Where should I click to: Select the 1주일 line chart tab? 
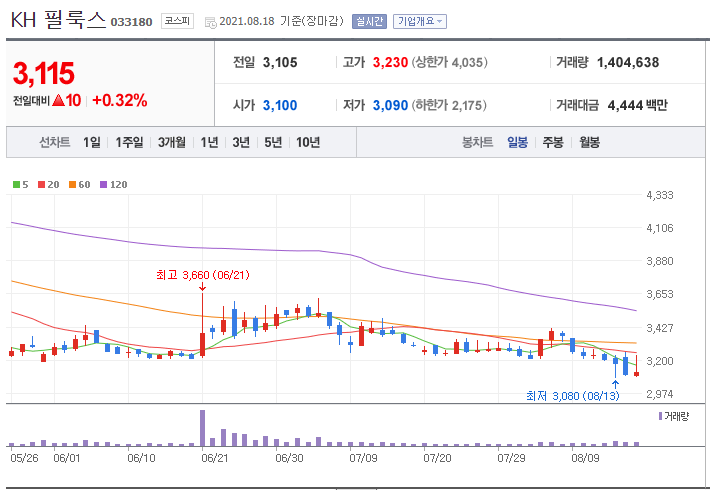129,143
